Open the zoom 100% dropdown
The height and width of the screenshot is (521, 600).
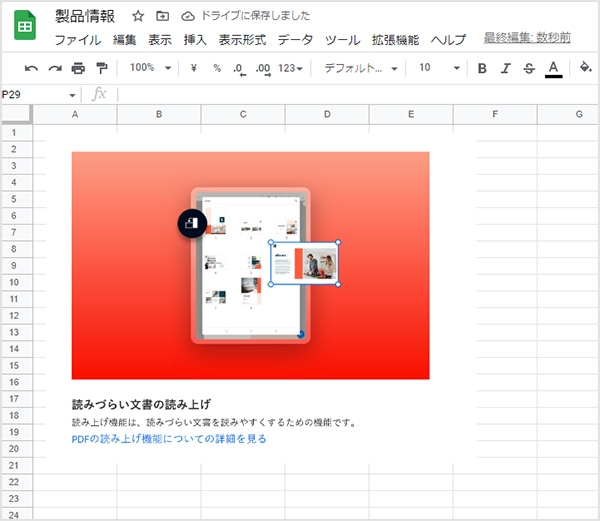[x=150, y=68]
